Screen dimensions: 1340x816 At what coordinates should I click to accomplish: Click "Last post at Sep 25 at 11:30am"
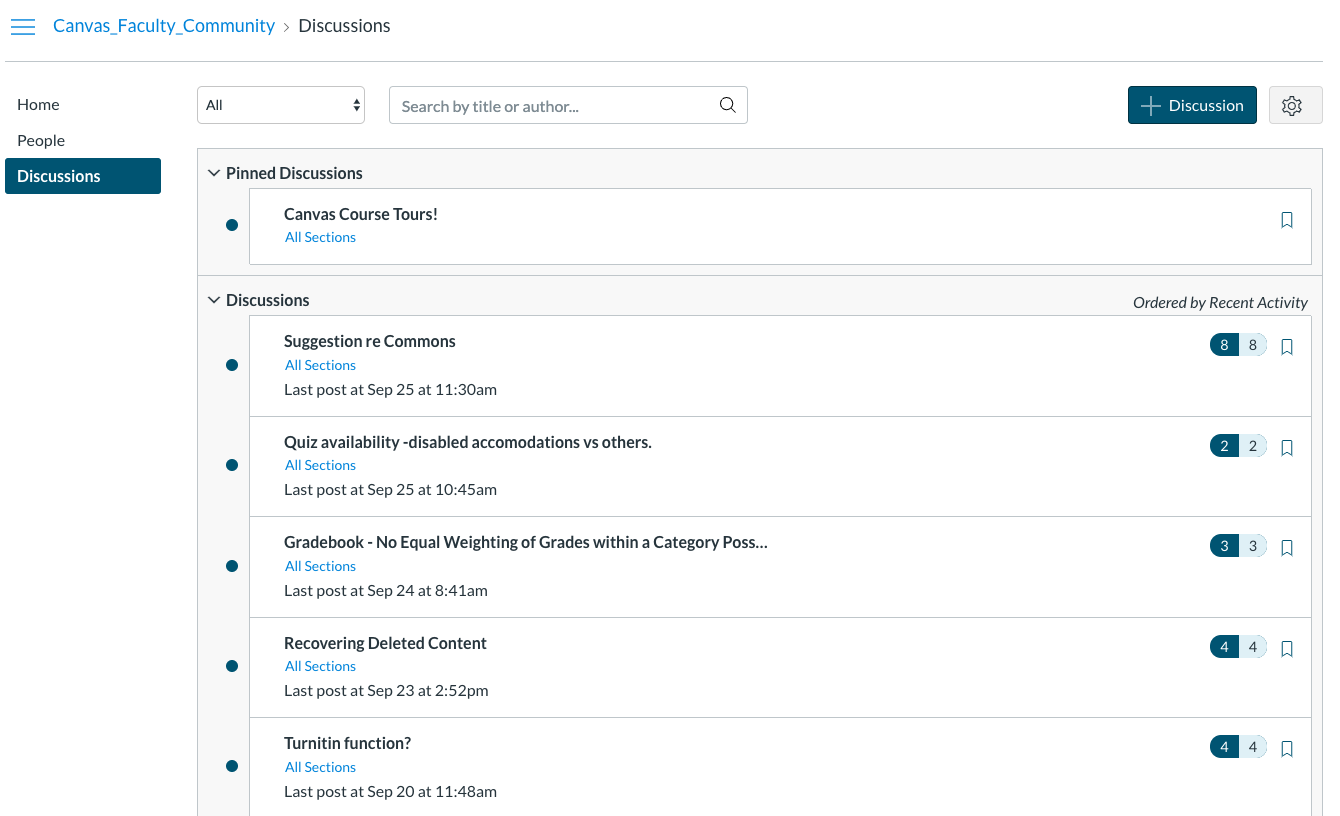tap(390, 389)
